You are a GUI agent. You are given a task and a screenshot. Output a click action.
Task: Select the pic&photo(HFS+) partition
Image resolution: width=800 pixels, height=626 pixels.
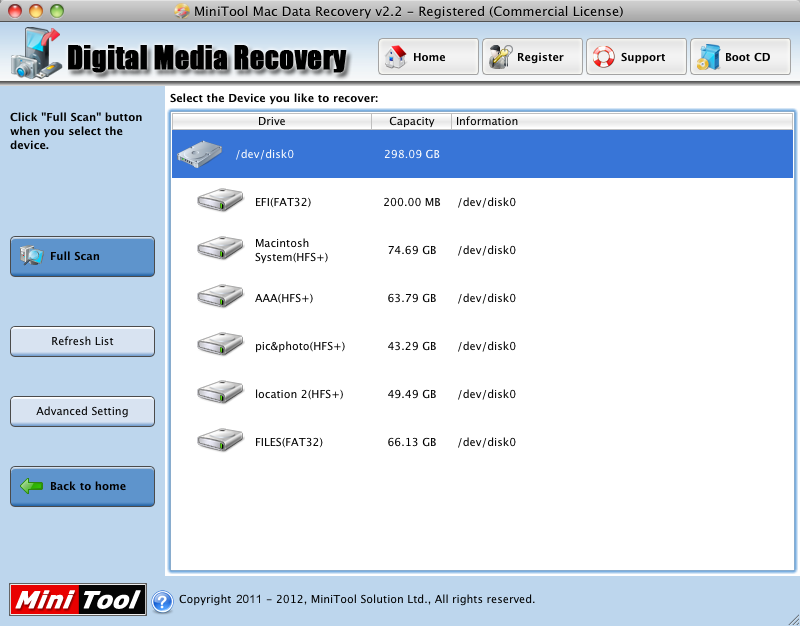tap(300, 346)
